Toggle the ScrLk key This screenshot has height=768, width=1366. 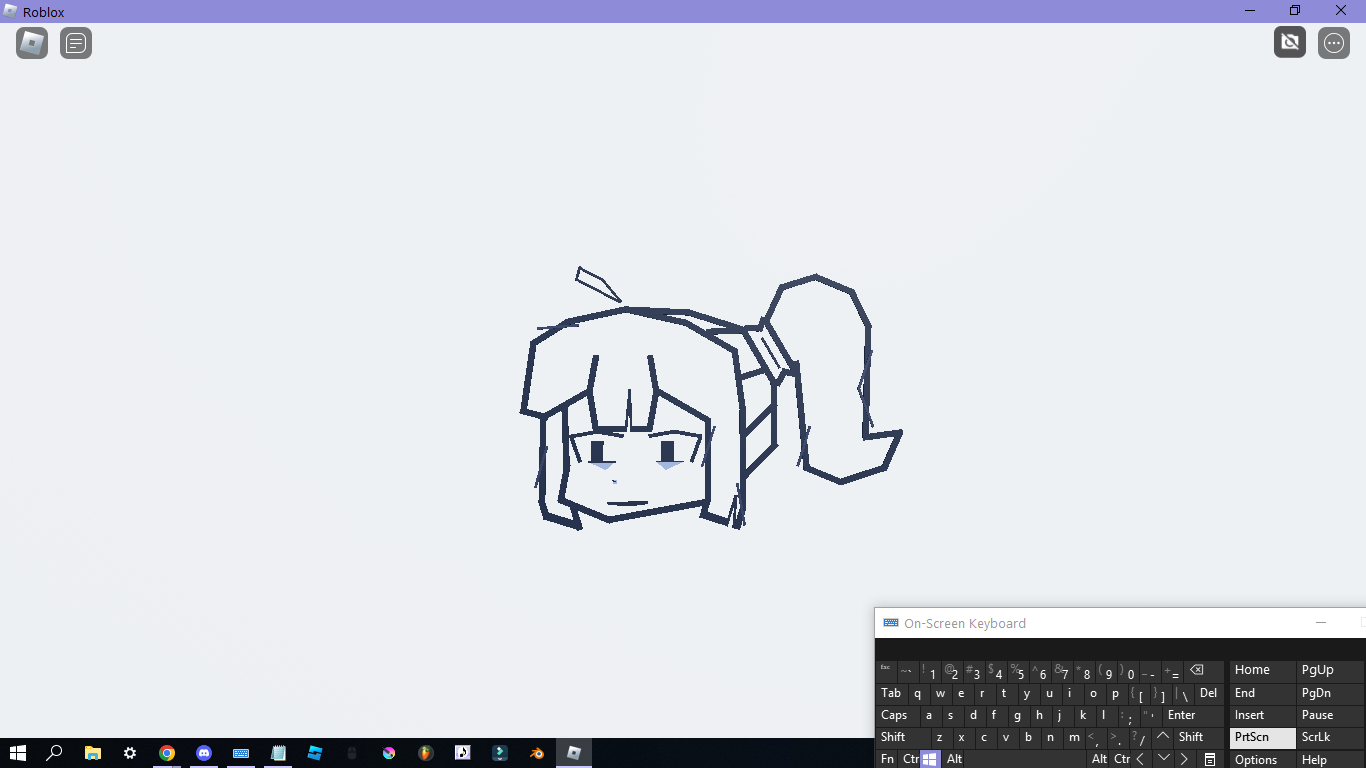(x=1331, y=738)
